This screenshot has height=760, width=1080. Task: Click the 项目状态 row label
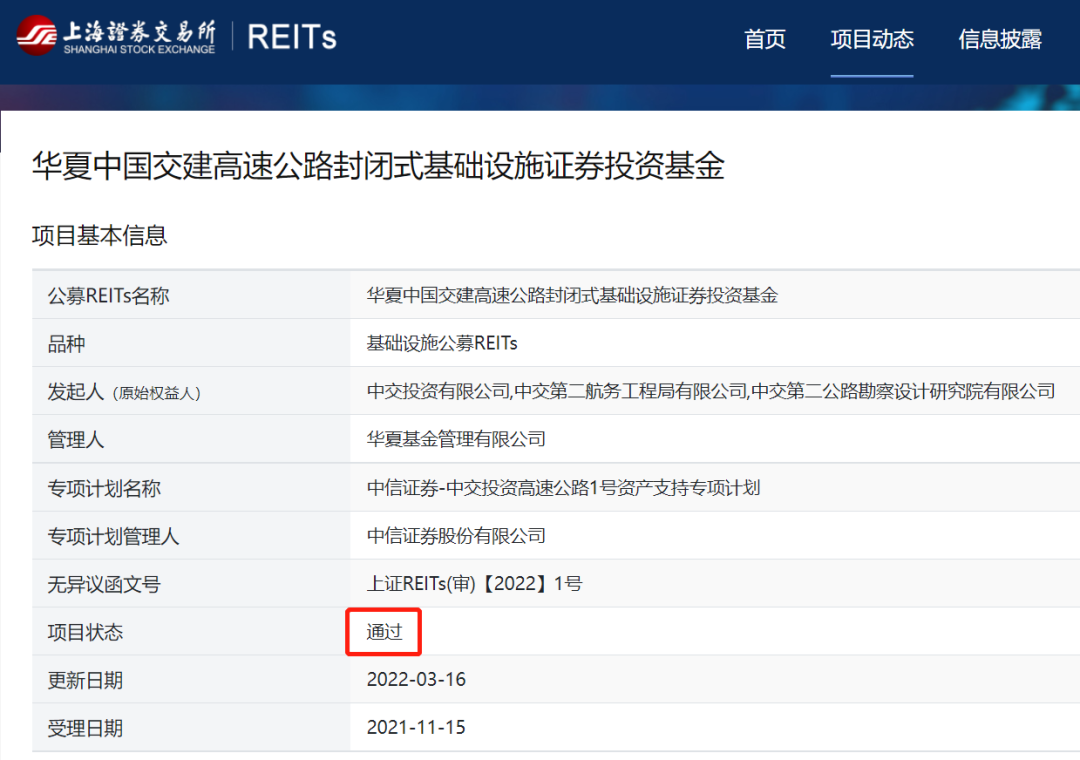85,632
